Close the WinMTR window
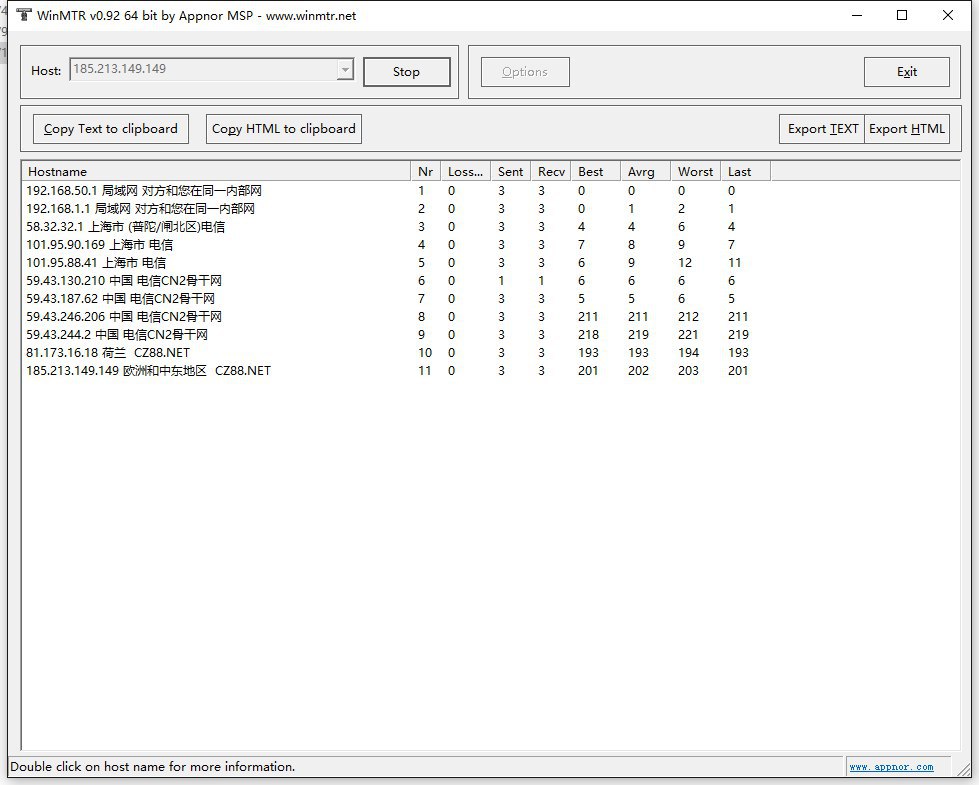 click(x=948, y=15)
